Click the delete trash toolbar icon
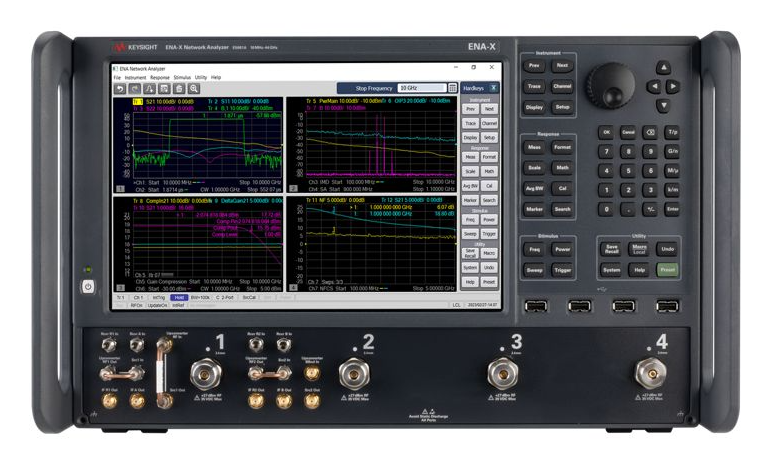The height and width of the screenshot is (461, 764). [179, 88]
